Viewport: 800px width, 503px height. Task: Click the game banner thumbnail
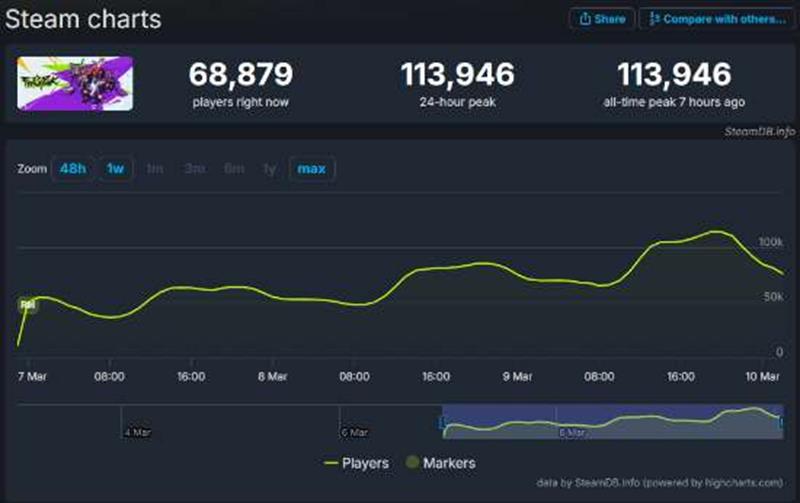(75, 83)
